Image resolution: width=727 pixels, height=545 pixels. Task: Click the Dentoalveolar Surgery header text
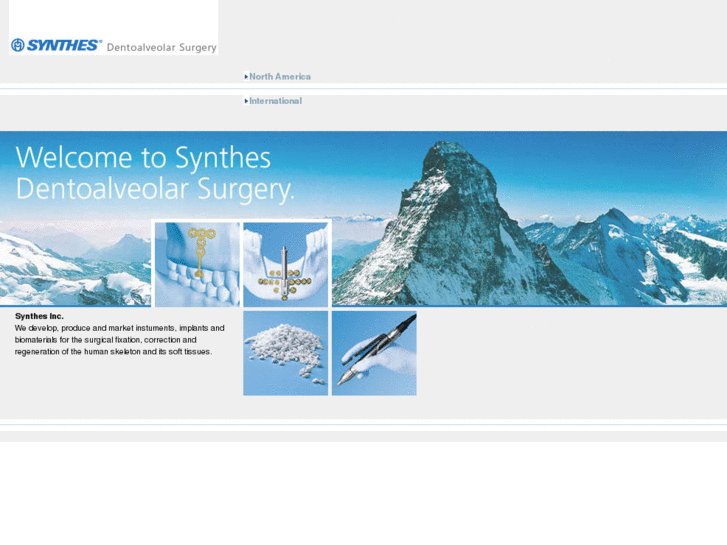(x=161, y=47)
